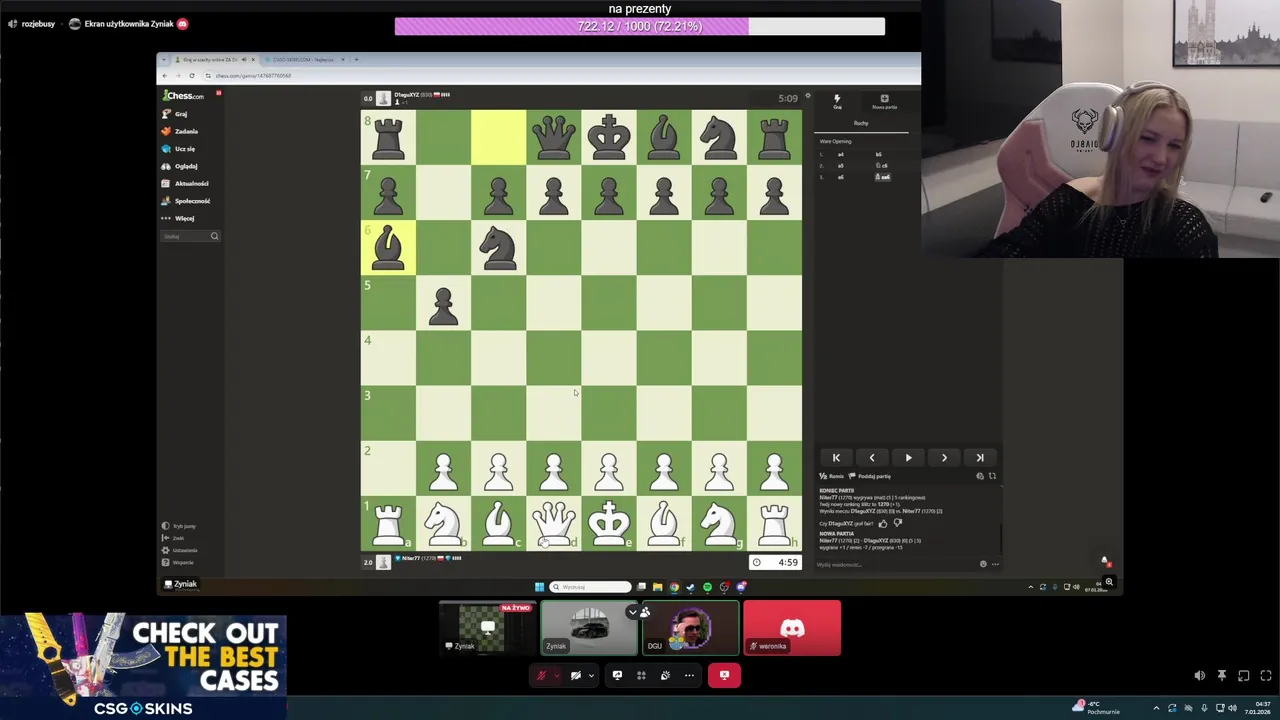
Task: Open Aktualności news section
Action: (x=185, y=183)
